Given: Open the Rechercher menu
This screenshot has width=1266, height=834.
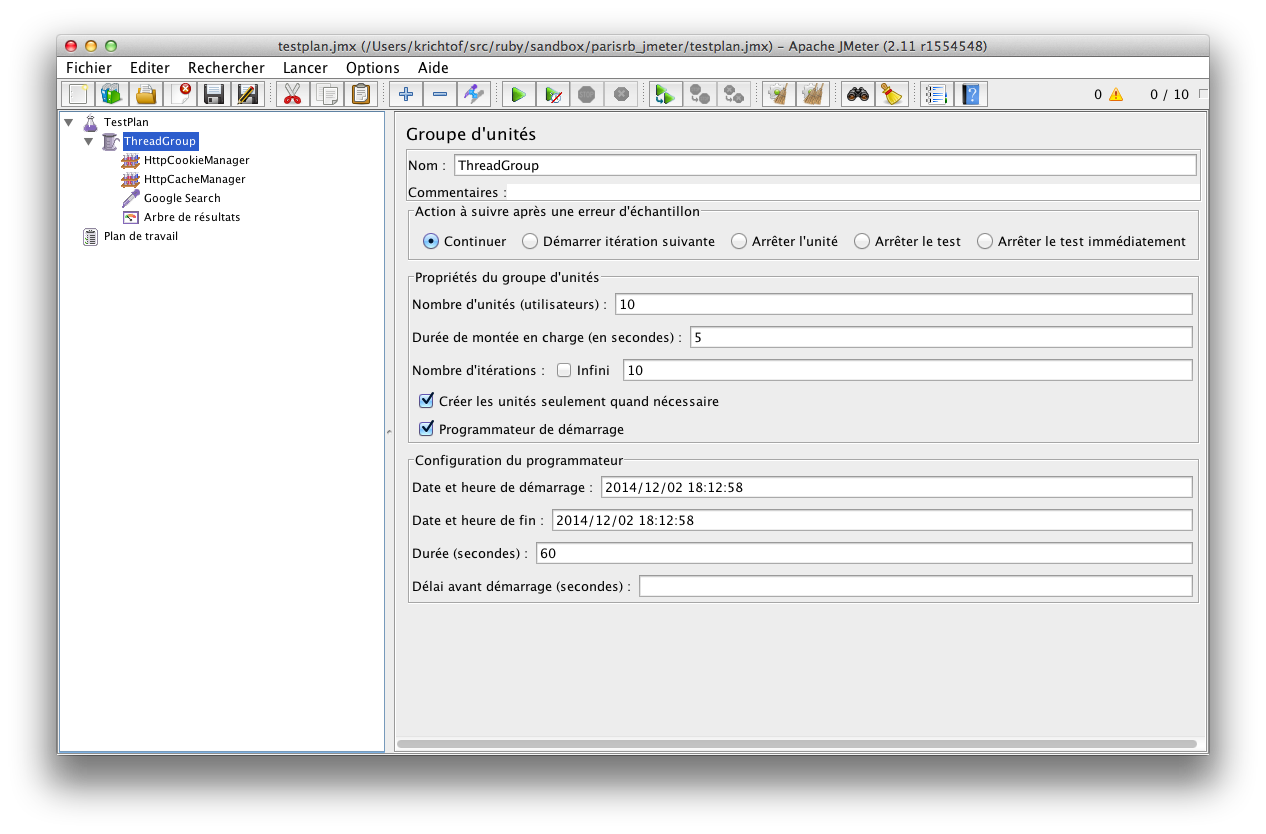Looking at the screenshot, I should coord(227,68).
